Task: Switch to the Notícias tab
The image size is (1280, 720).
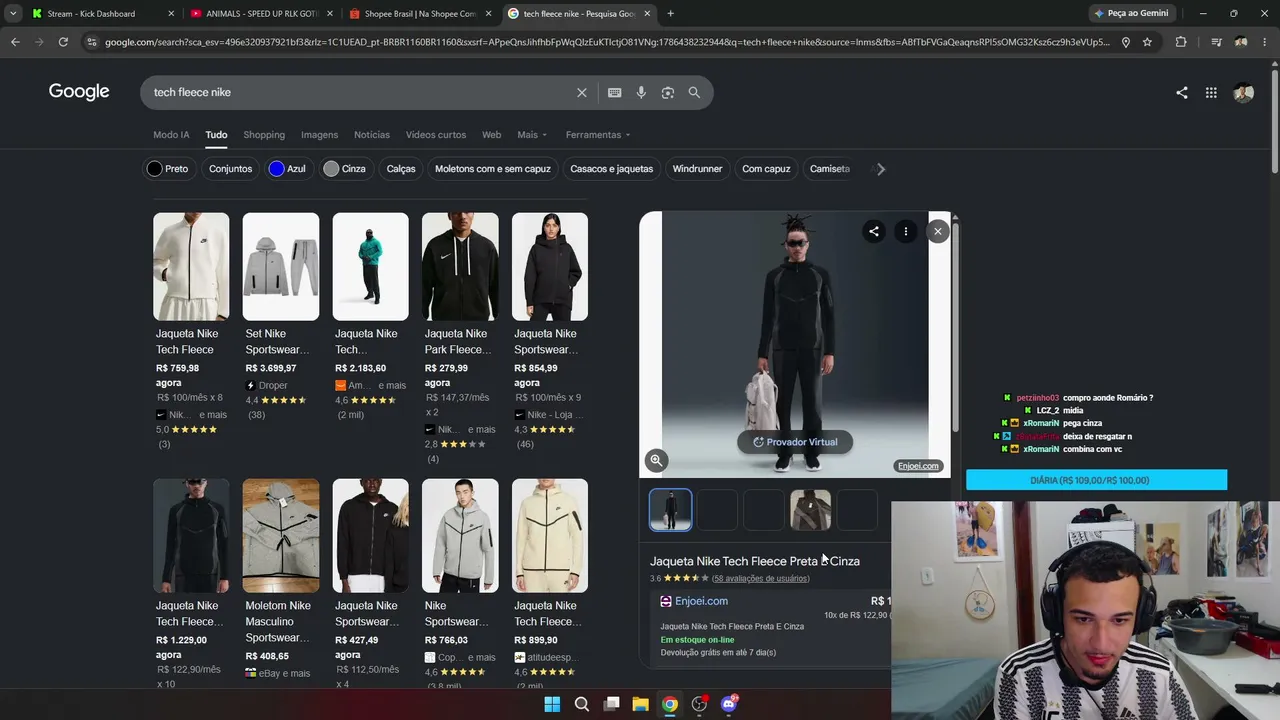Action: click(x=372, y=135)
